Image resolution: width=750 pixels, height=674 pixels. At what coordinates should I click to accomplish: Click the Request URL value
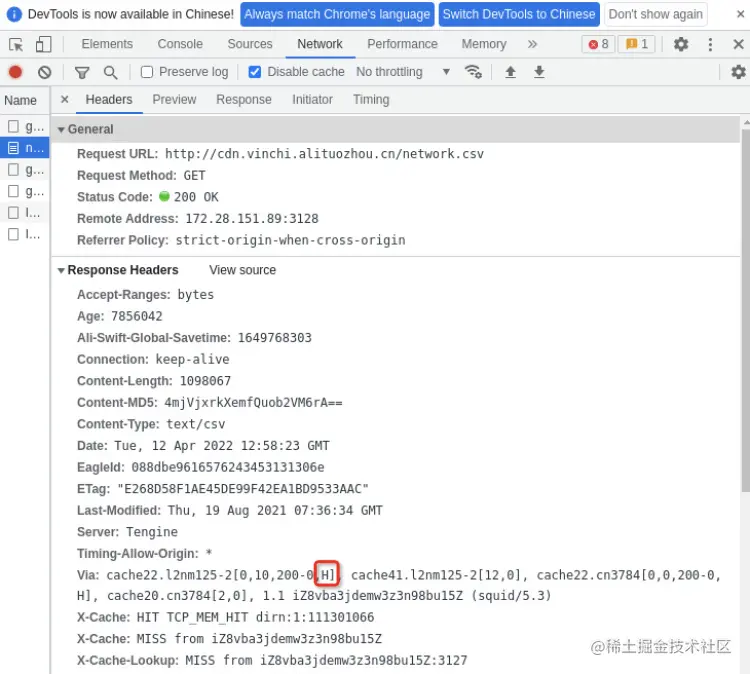tap(324, 154)
